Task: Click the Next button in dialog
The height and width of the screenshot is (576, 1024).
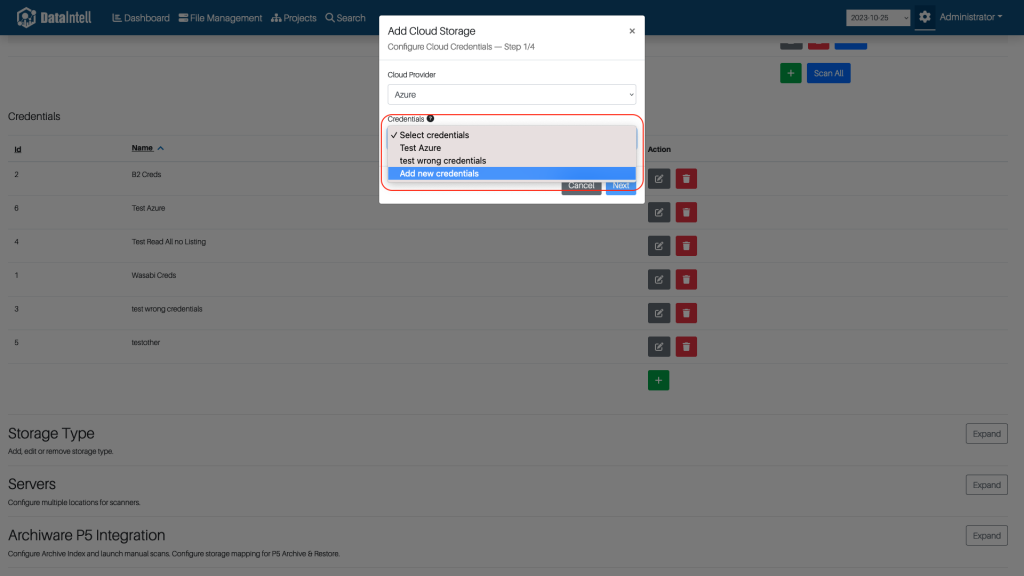Action: [x=620, y=186]
